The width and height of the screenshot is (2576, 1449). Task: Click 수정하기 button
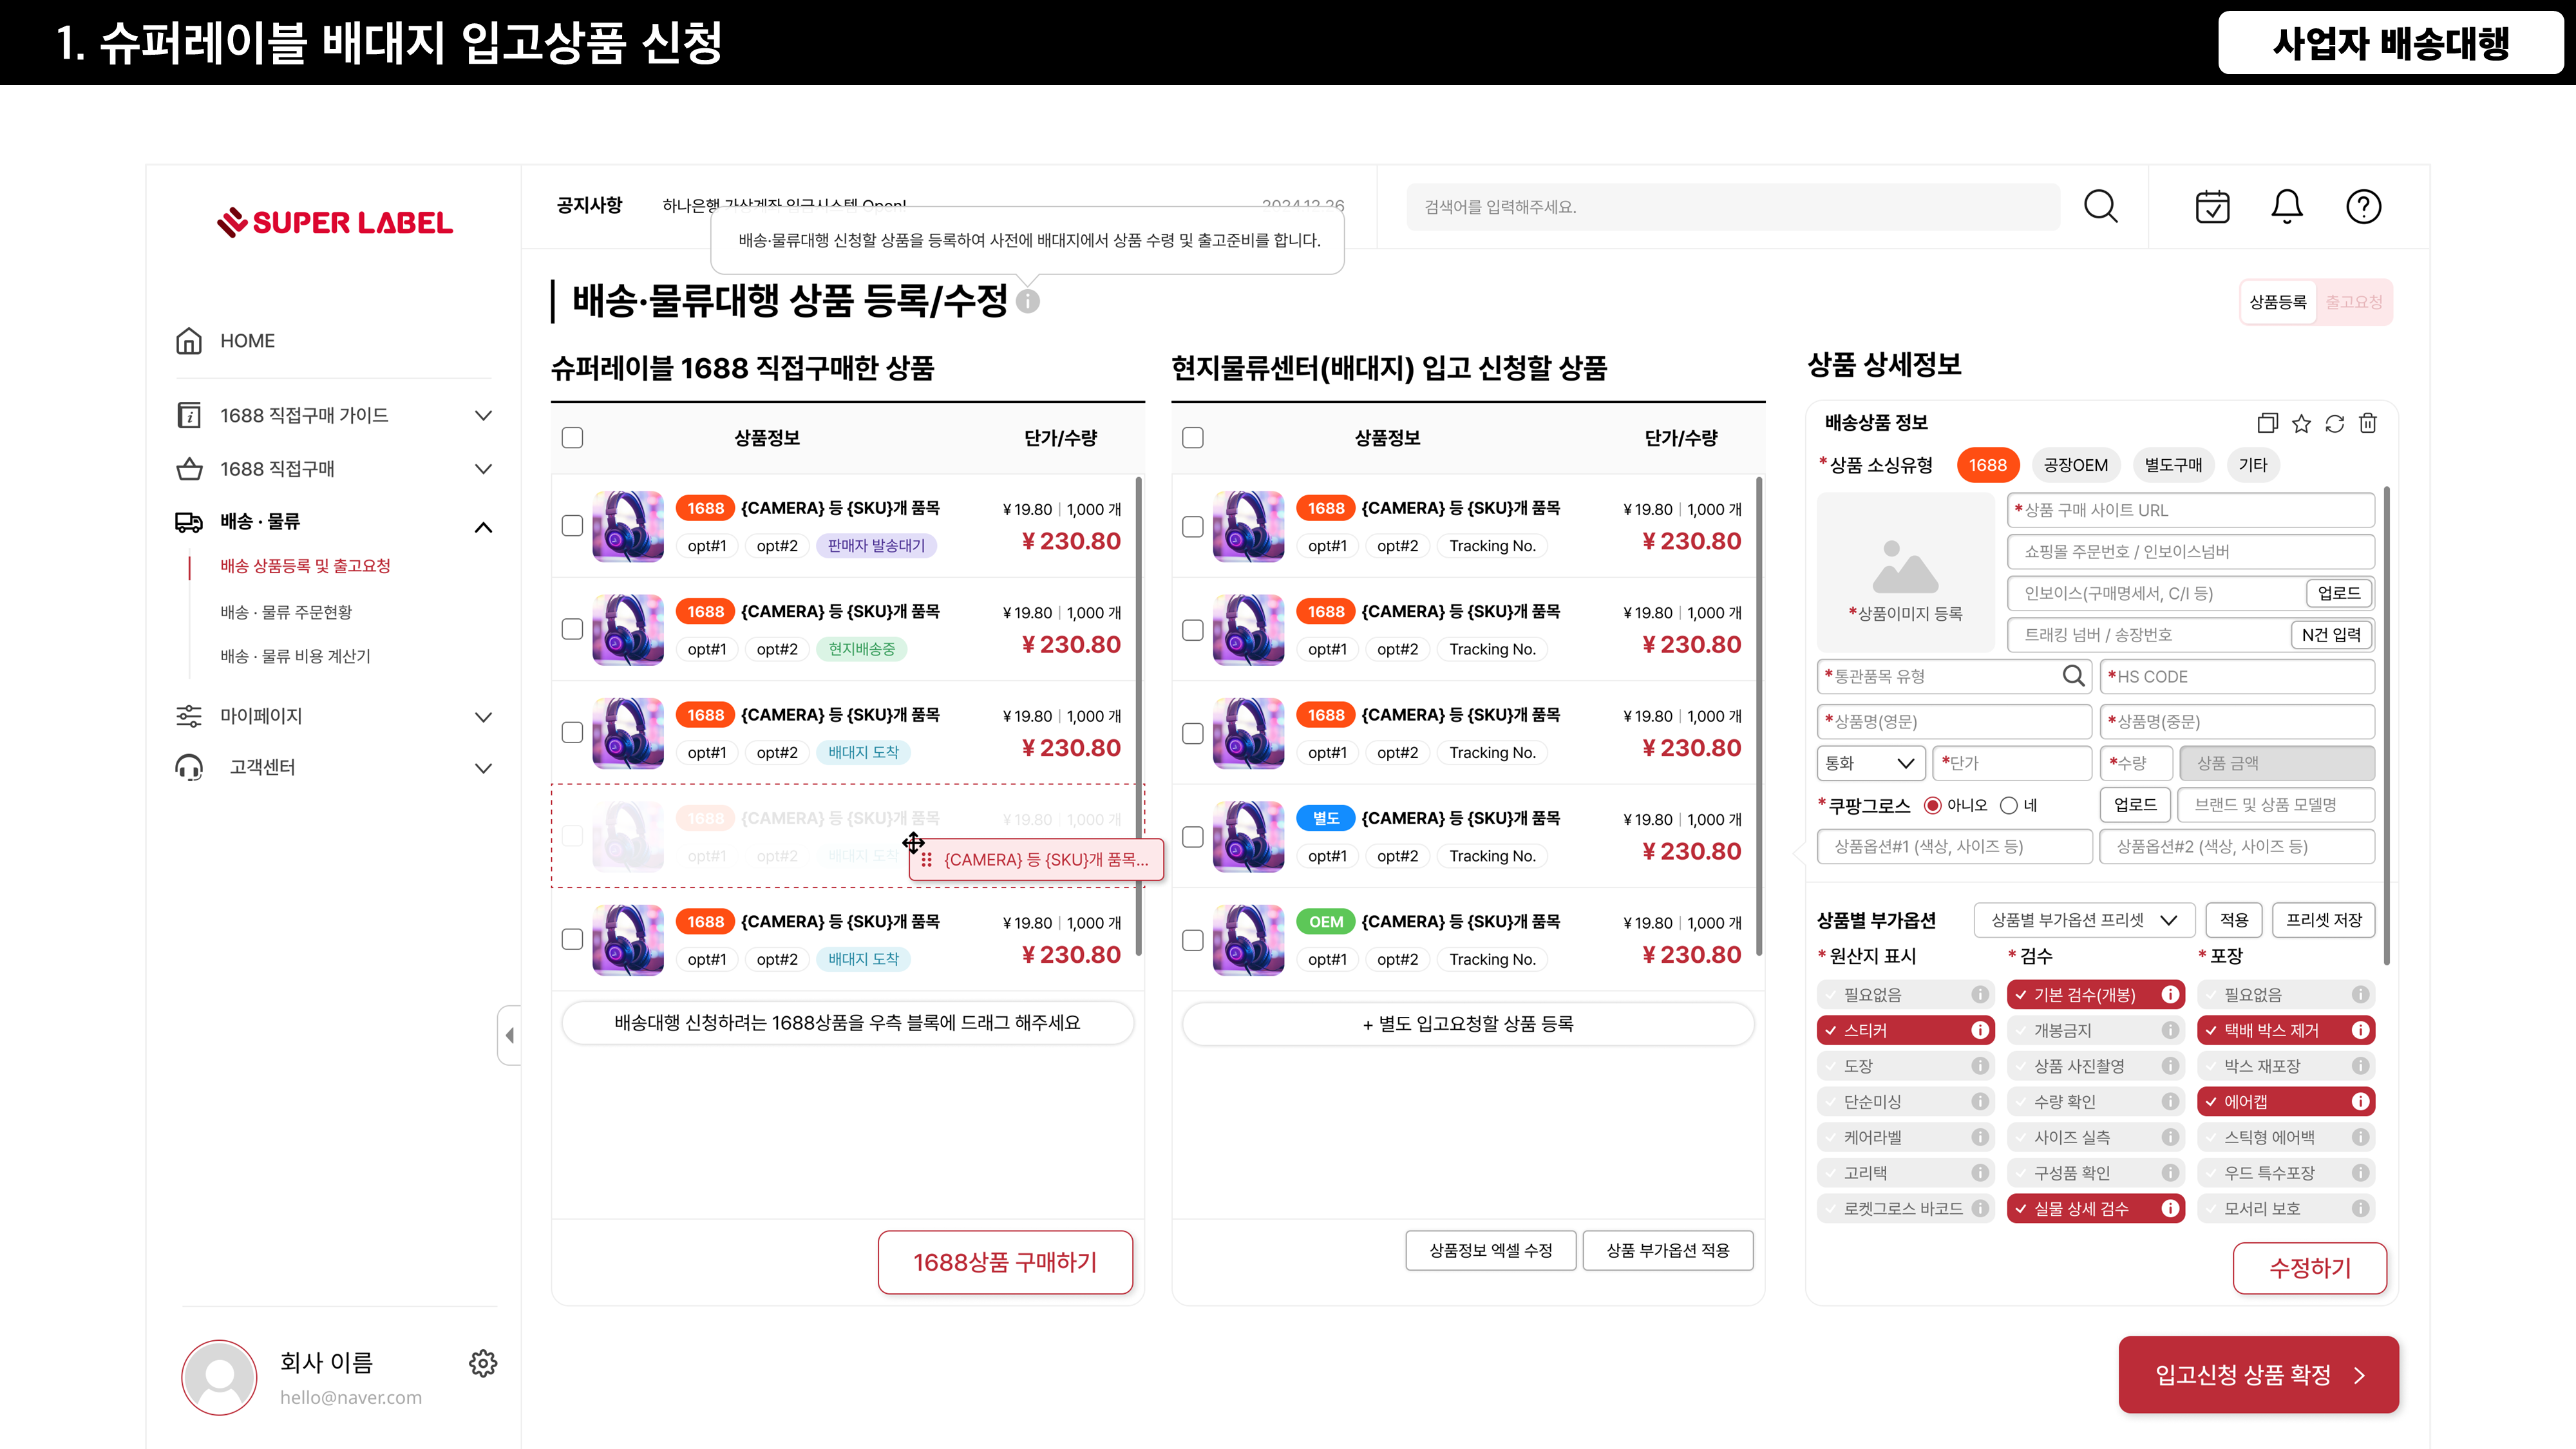[x=2310, y=1268]
